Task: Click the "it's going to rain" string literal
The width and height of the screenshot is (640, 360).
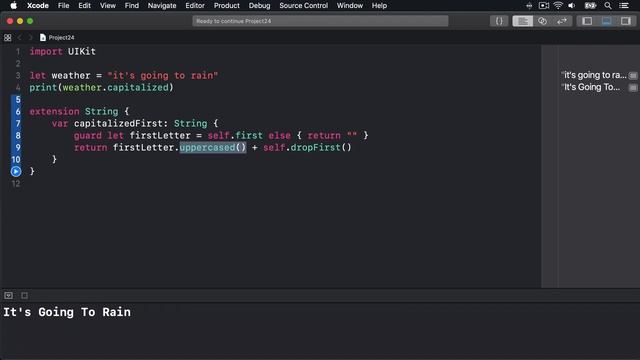Action: [163, 76]
